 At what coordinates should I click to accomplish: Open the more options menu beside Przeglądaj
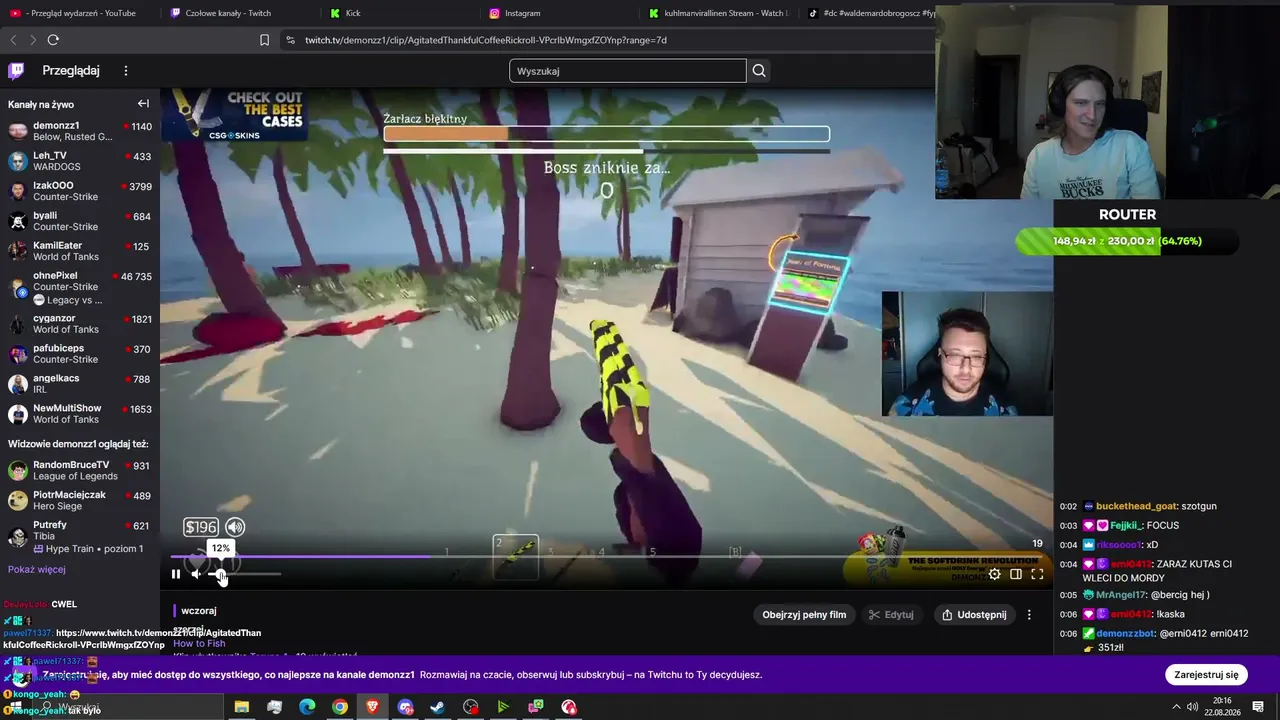pyautogui.click(x=126, y=71)
